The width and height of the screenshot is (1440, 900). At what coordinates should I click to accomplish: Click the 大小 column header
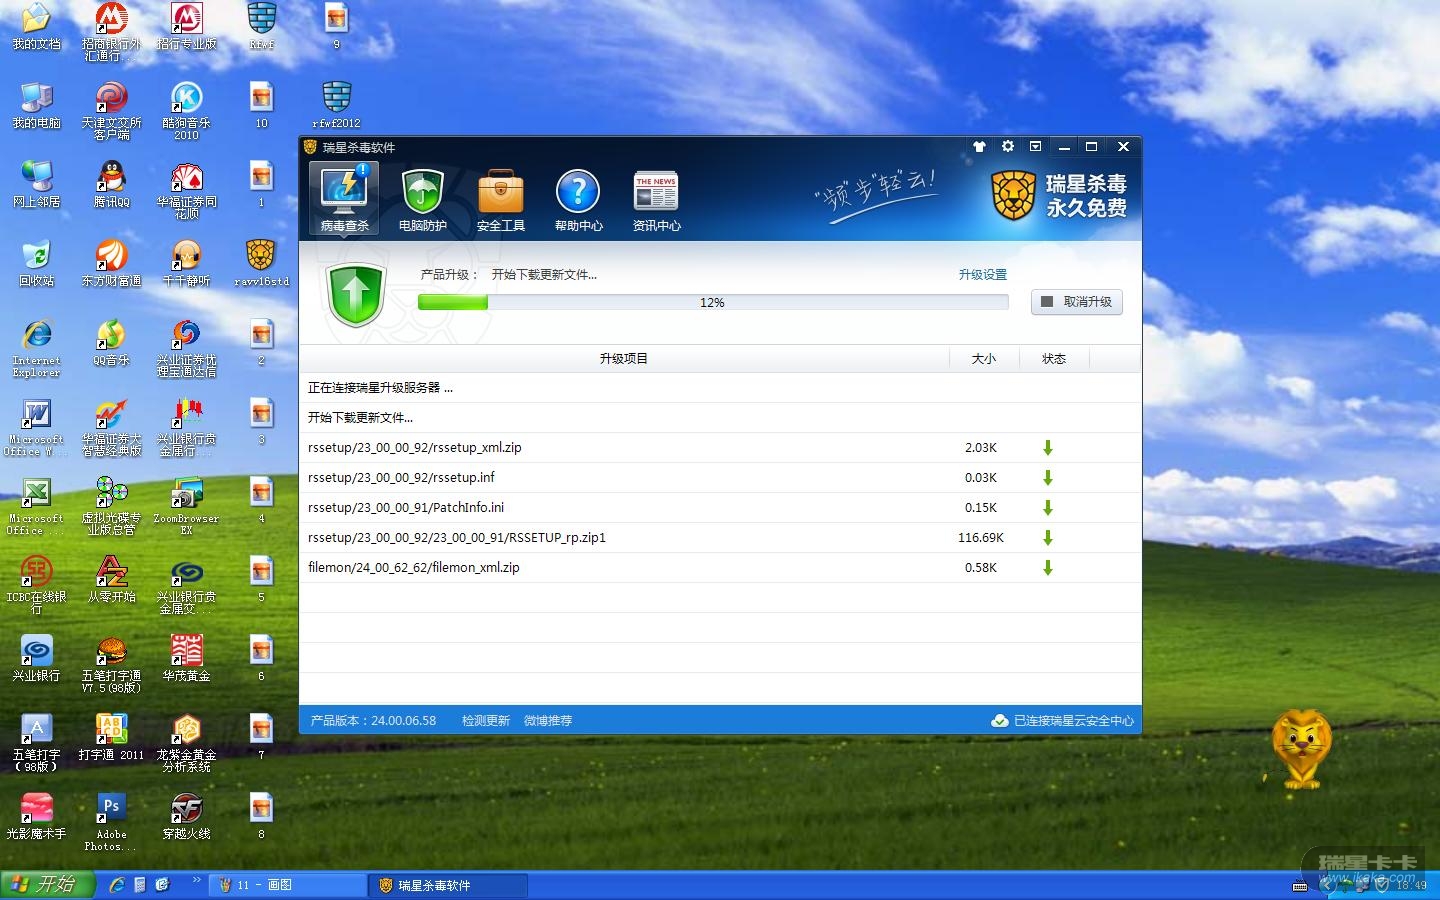pyautogui.click(x=983, y=358)
